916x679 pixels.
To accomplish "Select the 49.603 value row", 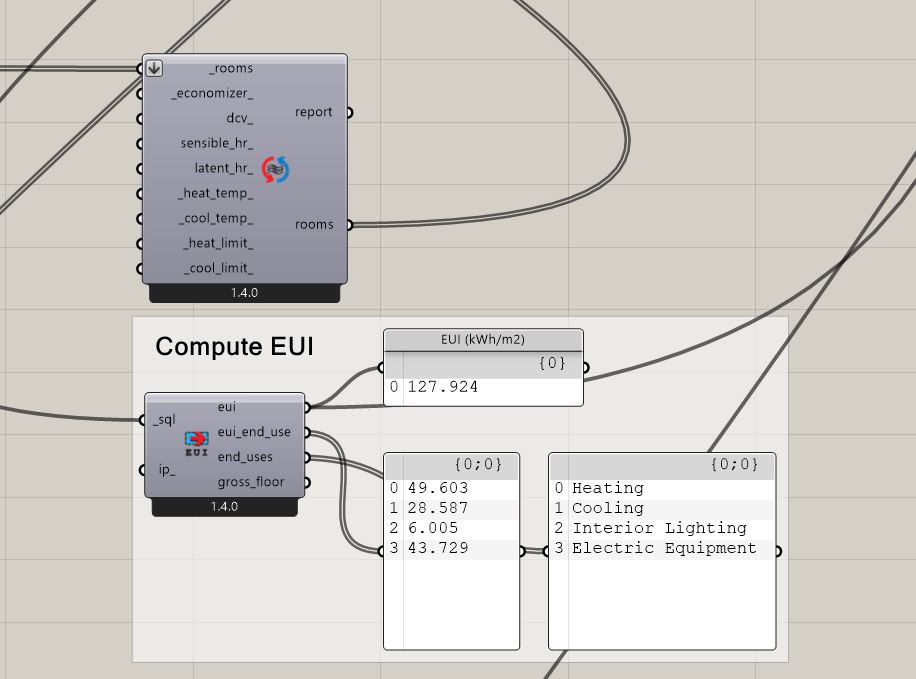I will (x=451, y=489).
